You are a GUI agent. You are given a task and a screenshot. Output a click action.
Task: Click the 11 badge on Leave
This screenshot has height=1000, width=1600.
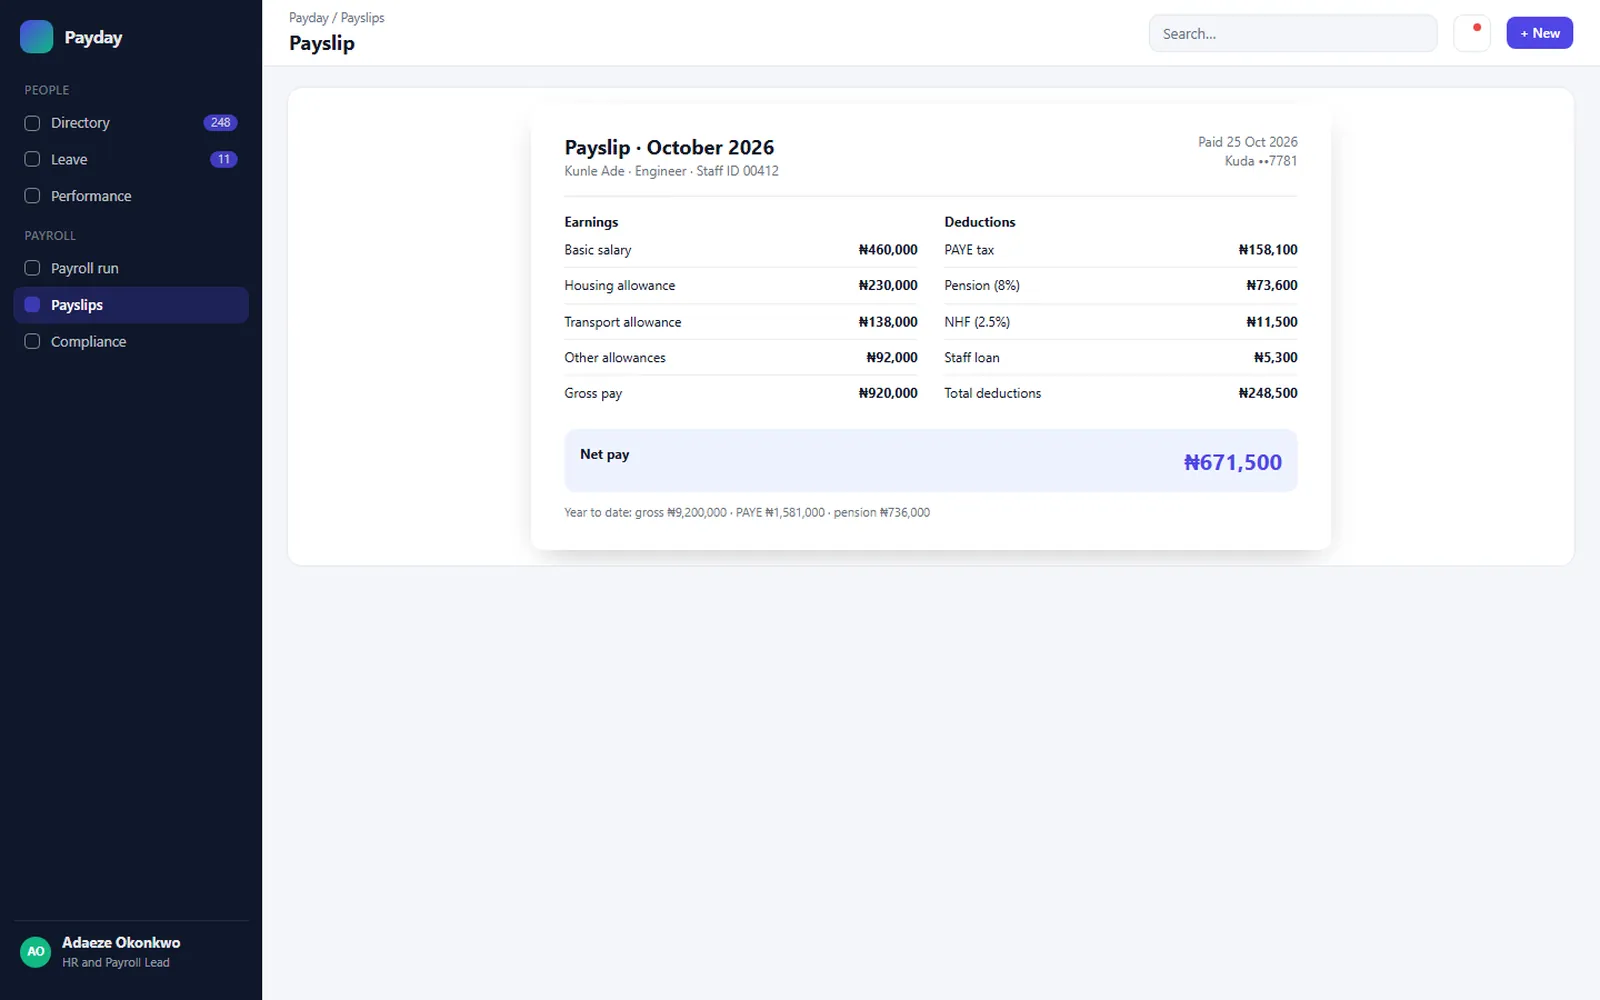coord(224,159)
